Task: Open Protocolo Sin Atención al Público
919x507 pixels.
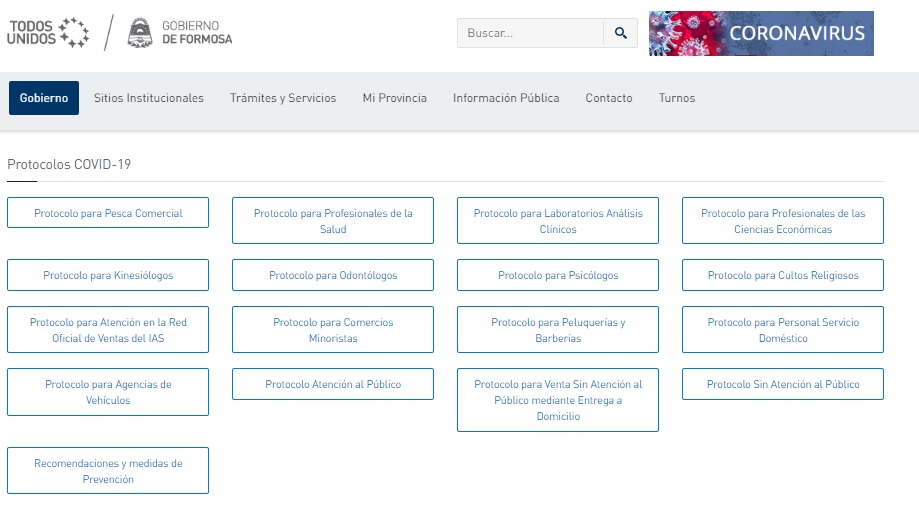Action: pos(783,384)
